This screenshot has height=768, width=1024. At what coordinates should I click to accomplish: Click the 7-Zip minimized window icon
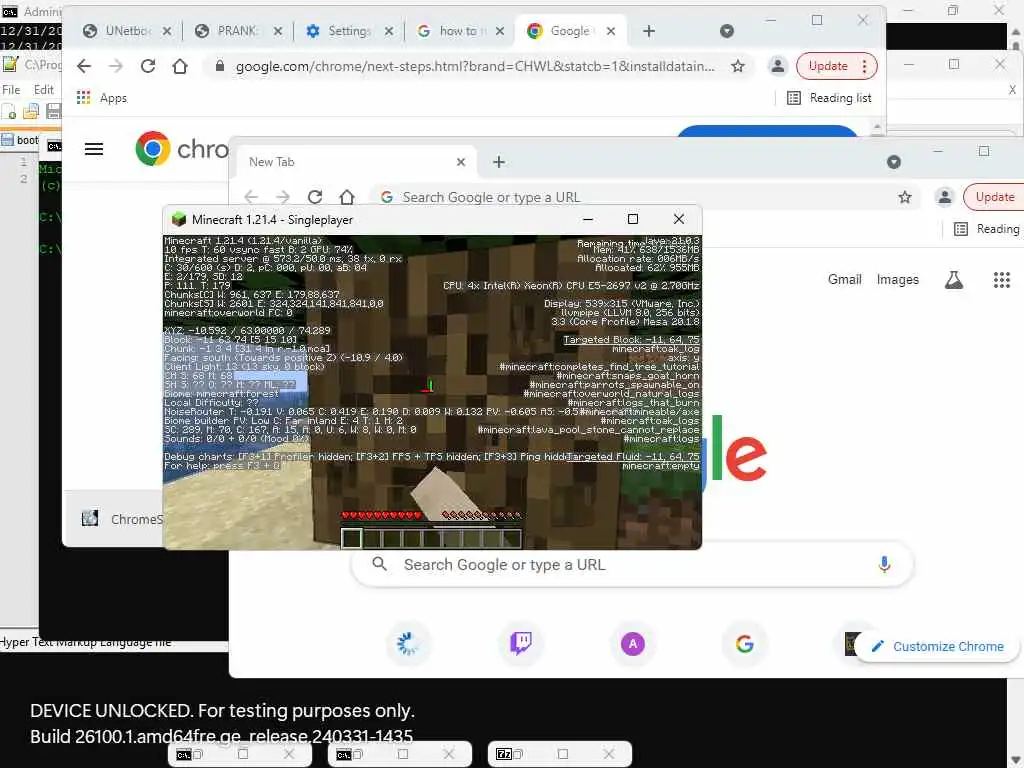click(504, 754)
